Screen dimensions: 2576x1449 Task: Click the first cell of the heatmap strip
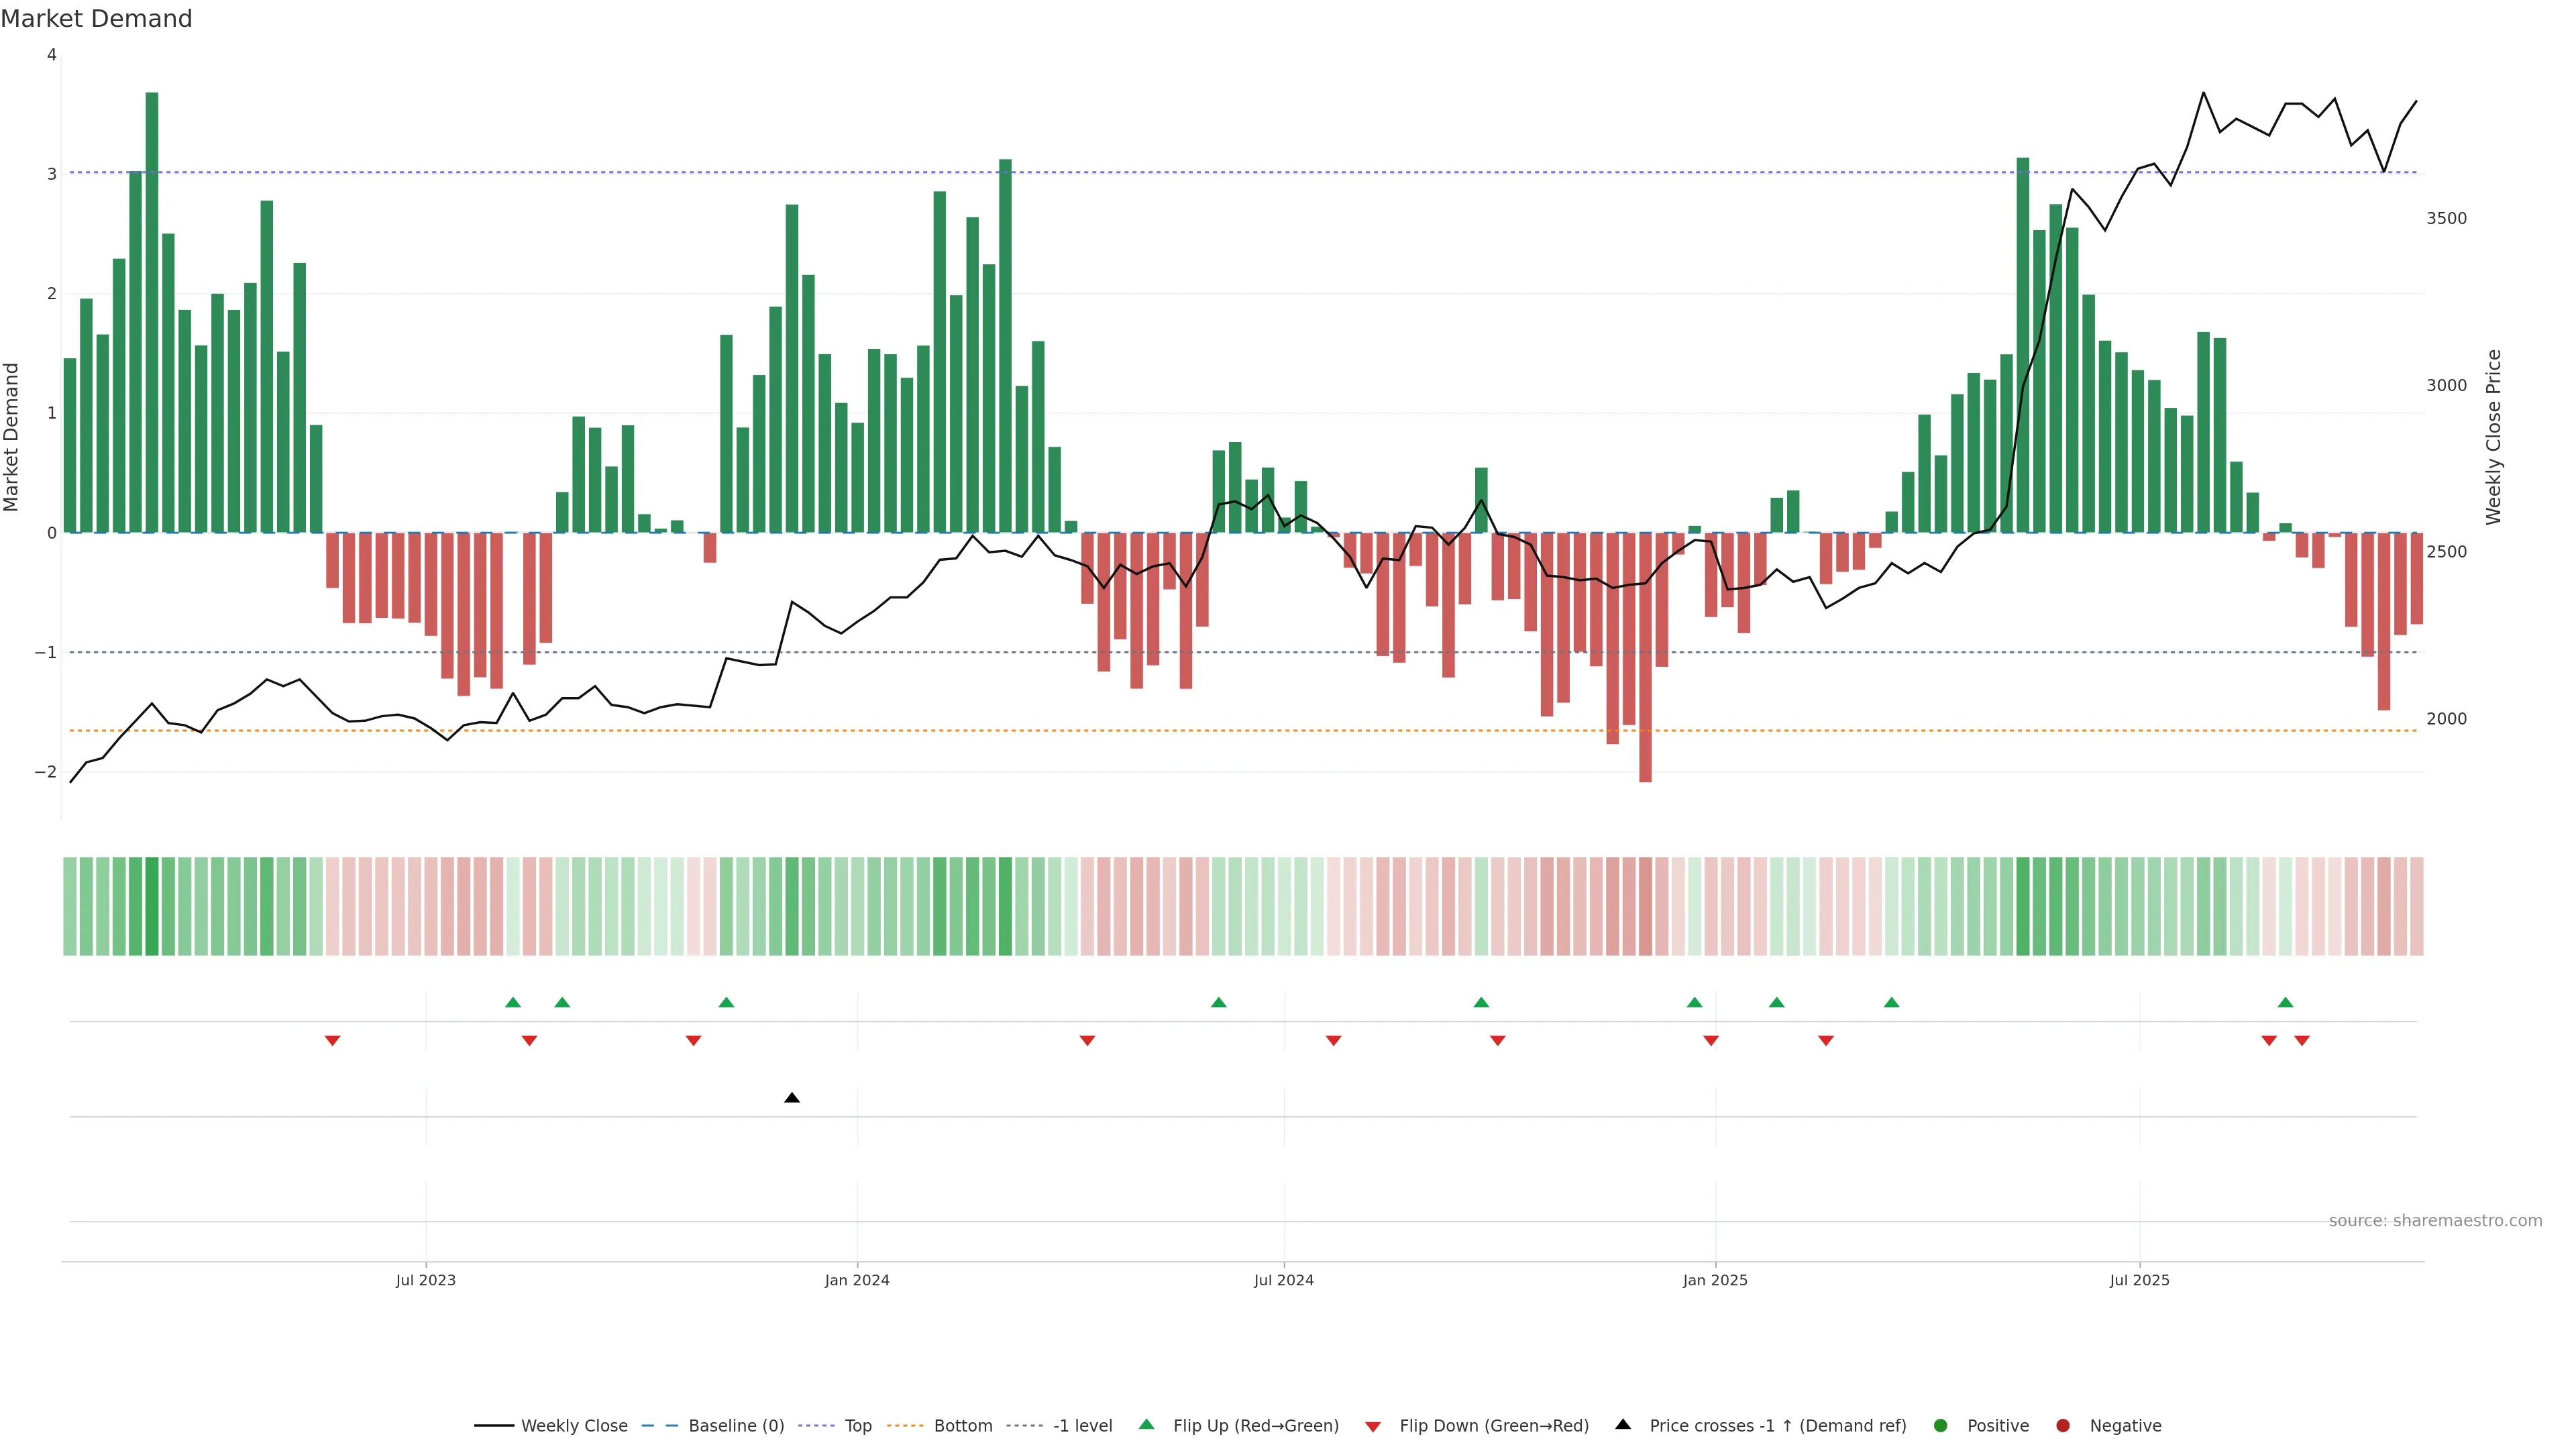(70, 906)
